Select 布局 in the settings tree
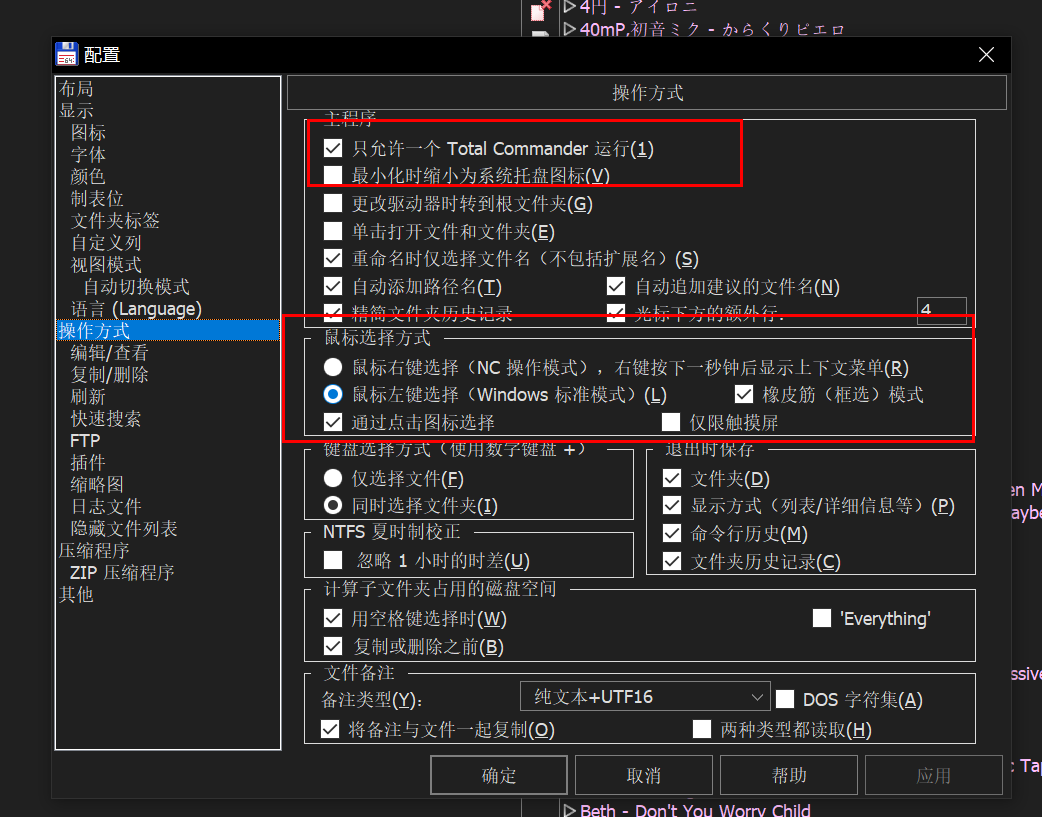 (x=76, y=88)
